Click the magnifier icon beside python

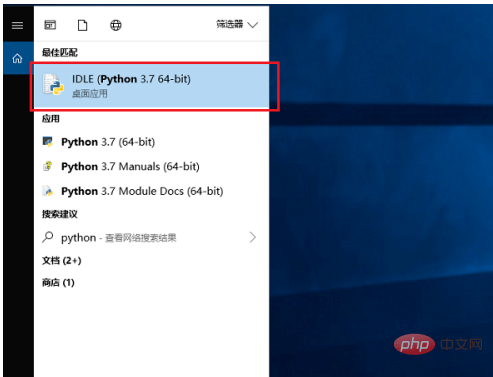pos(48,237)
